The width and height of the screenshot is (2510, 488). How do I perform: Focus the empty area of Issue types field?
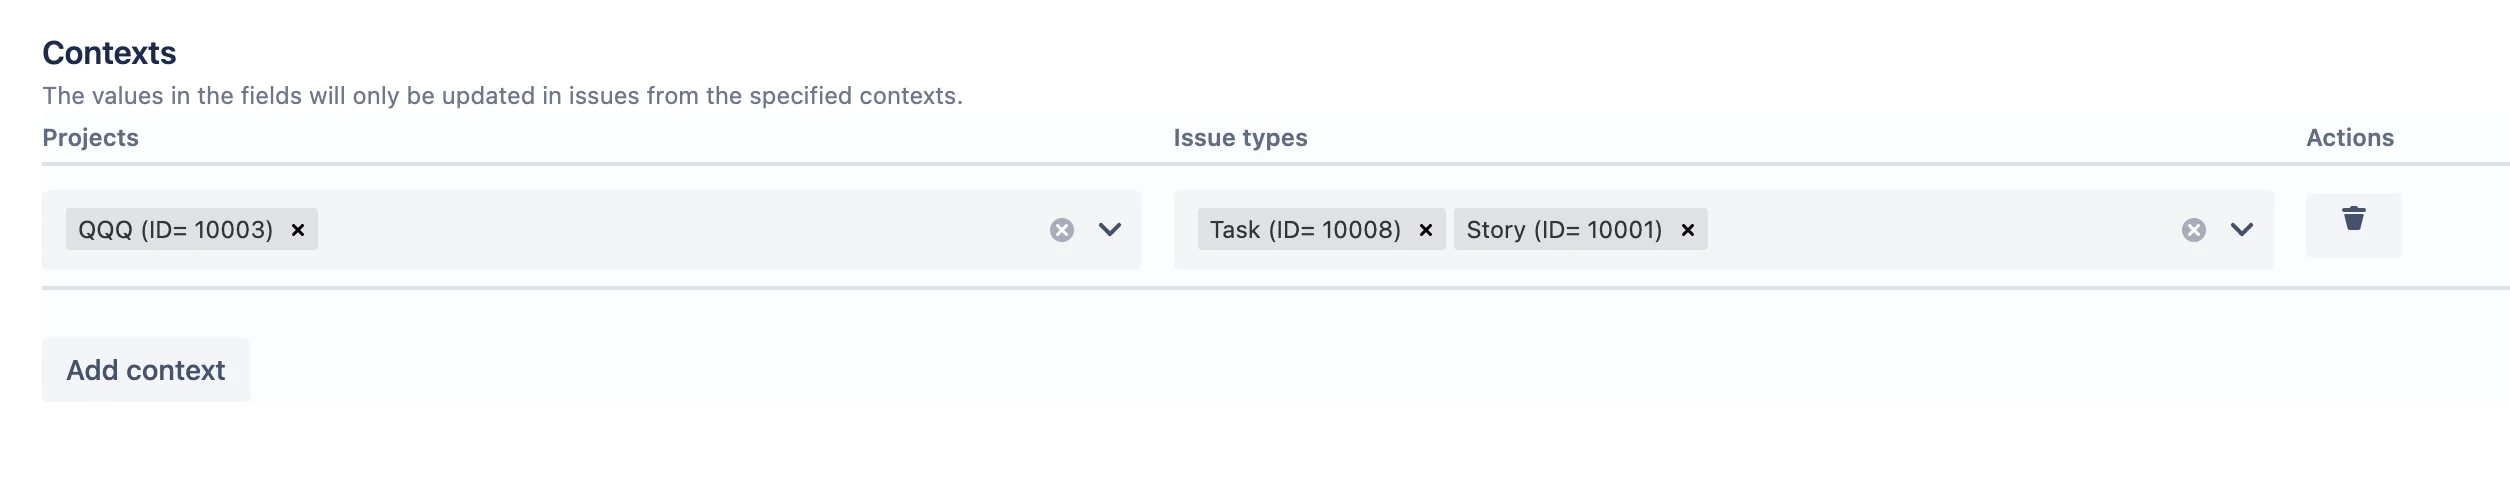point(1940,230)
